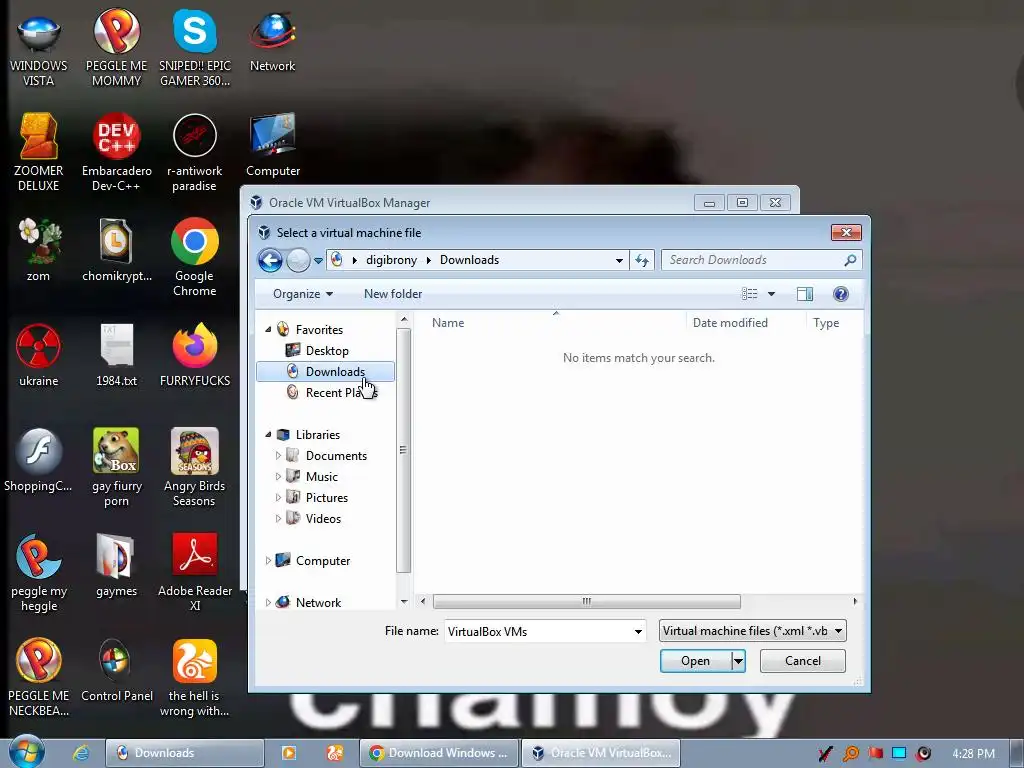Open the change view options dropdown arrow
Screen dimensions: 1024x768
771,295
